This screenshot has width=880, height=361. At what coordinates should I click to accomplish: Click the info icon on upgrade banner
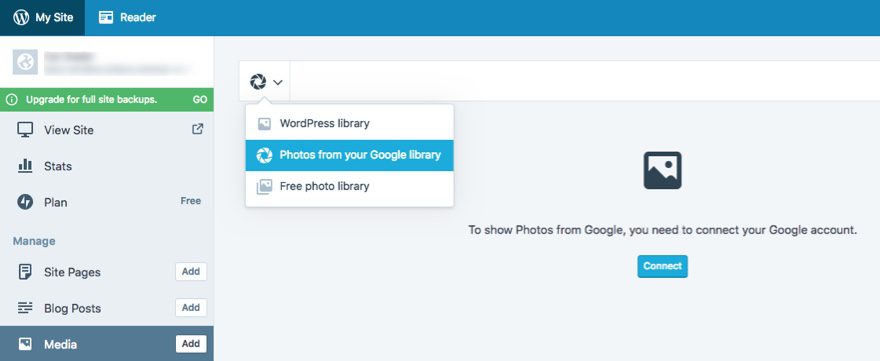(12, 100)
